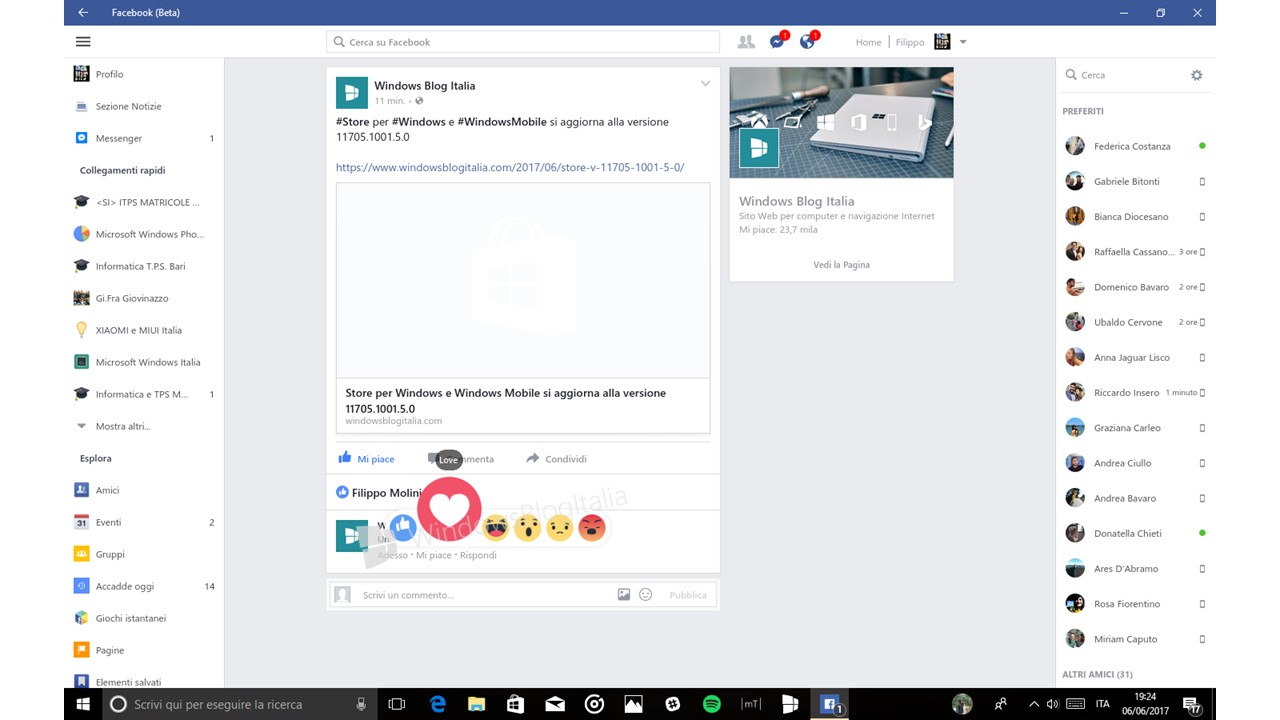Click Mi piace on the post
This screenshot has width=1280, height=720.
[x=366, y=458]
